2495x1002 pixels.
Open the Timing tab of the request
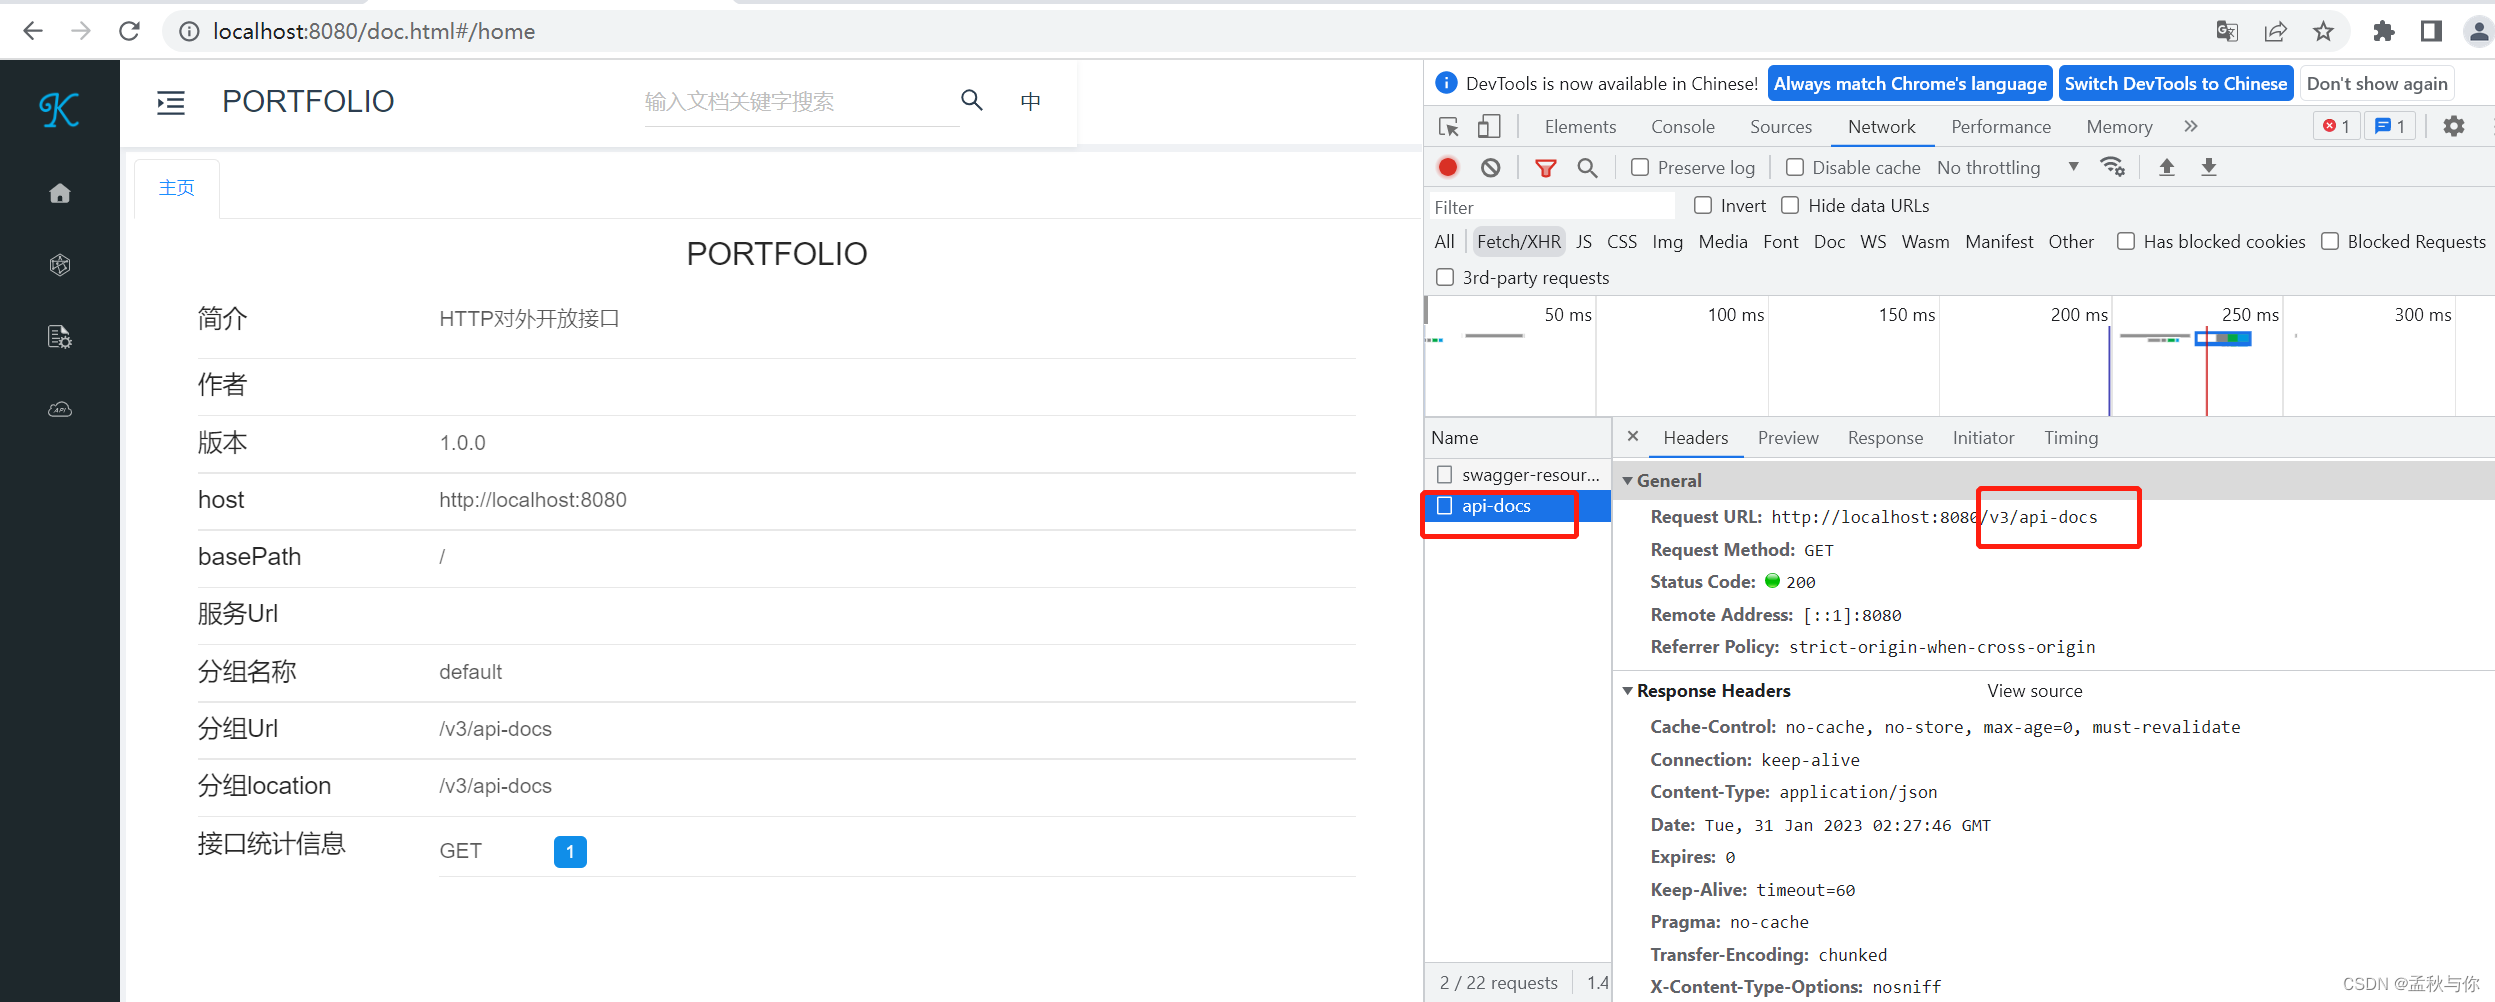point(2071,438)
